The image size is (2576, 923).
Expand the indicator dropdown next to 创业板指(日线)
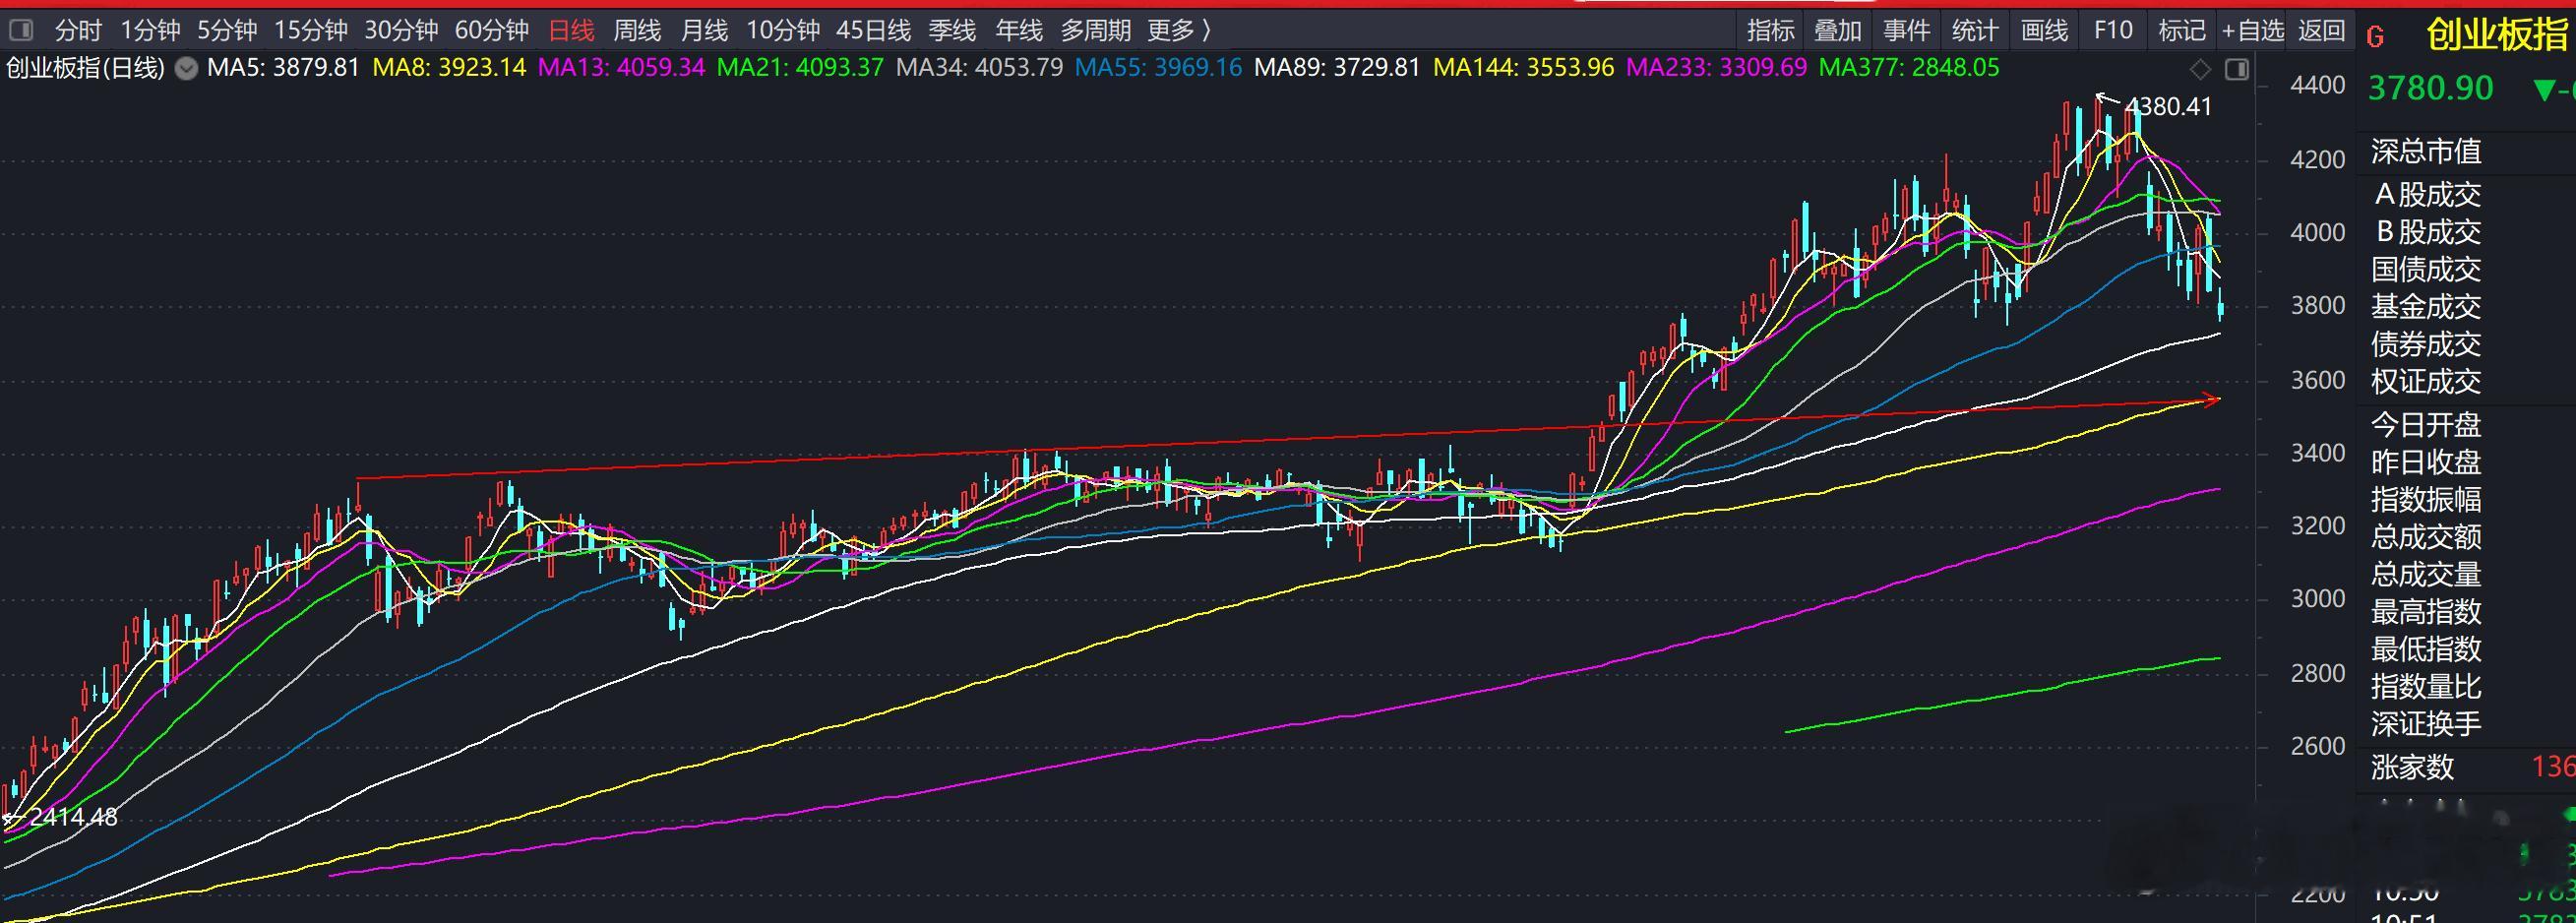click(186, 69)
